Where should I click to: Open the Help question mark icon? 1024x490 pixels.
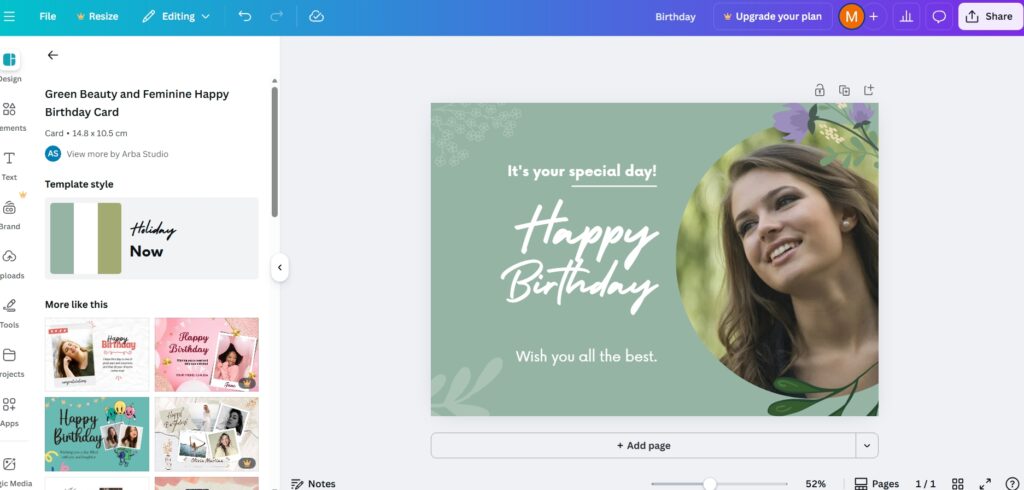pos(1011,484)
